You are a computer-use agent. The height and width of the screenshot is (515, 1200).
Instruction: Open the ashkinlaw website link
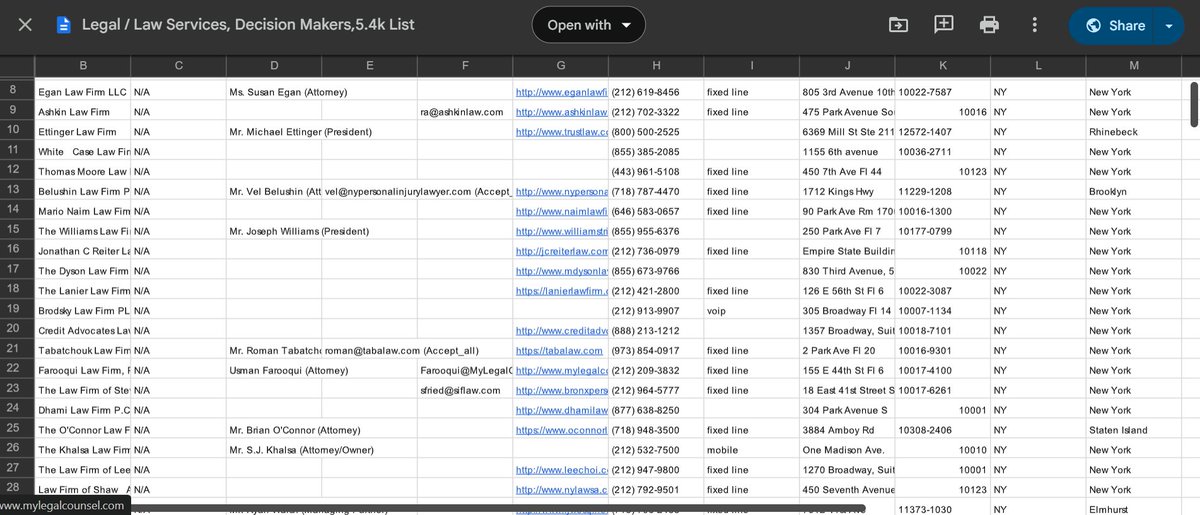point(561,112)
